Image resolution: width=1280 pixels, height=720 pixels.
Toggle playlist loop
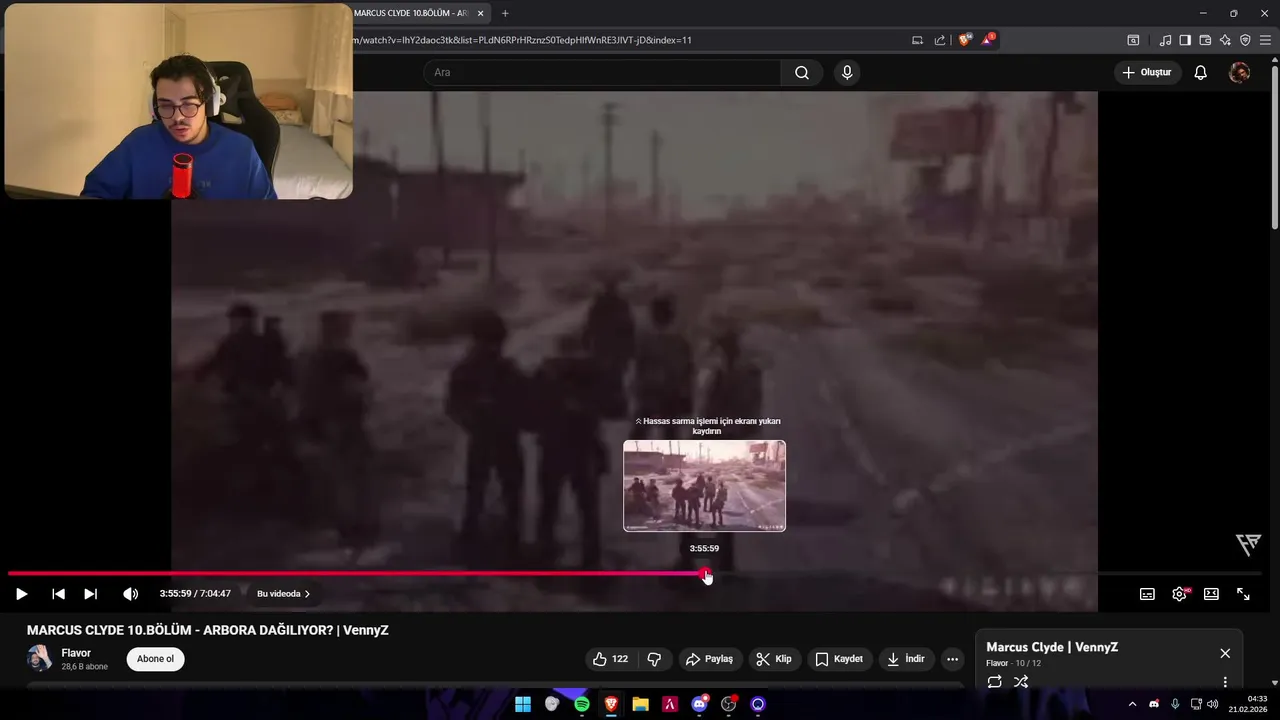(x=994, y=682)
